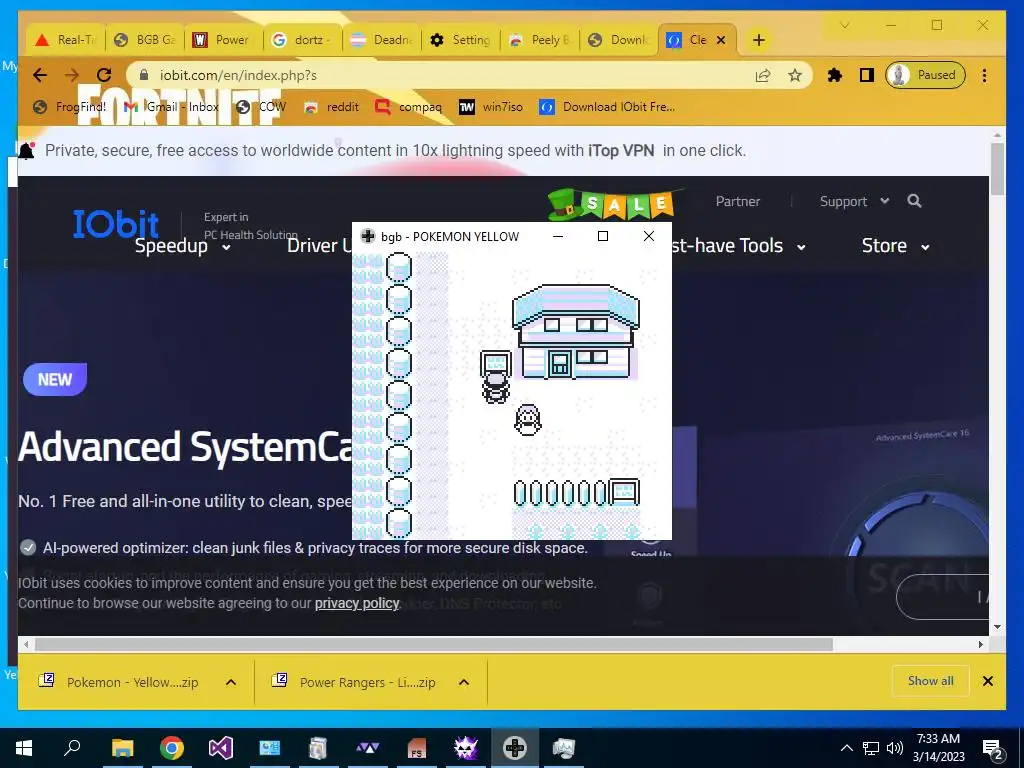1024x768 pixels.
Task: Open the COW bookmark
Action: 261,106
